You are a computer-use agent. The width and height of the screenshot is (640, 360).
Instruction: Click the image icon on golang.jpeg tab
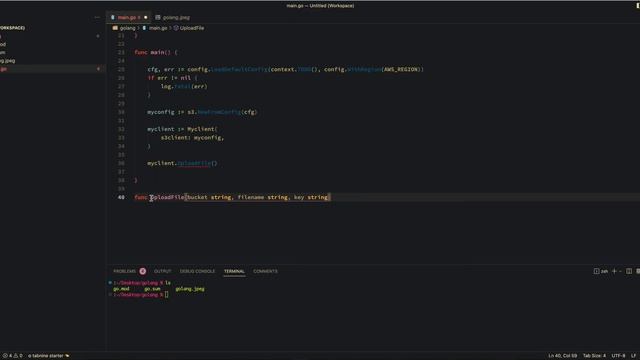[x=158, y=18]
